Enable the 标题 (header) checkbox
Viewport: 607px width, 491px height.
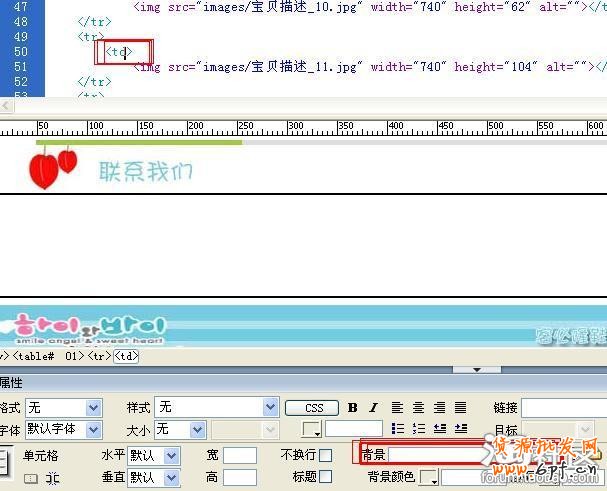coord(325,477)
